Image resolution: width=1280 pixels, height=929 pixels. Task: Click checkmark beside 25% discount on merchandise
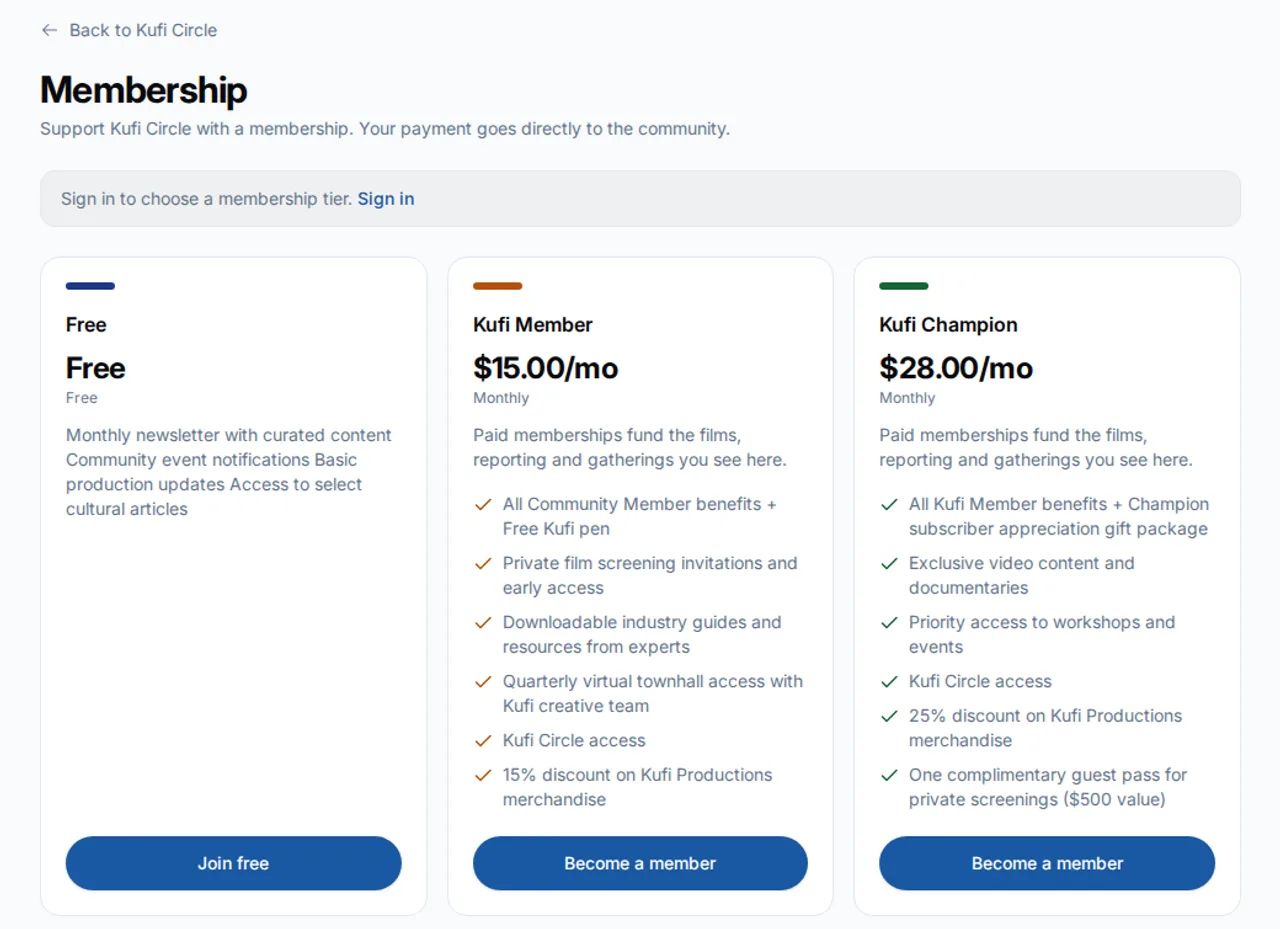tap(889, 716)
